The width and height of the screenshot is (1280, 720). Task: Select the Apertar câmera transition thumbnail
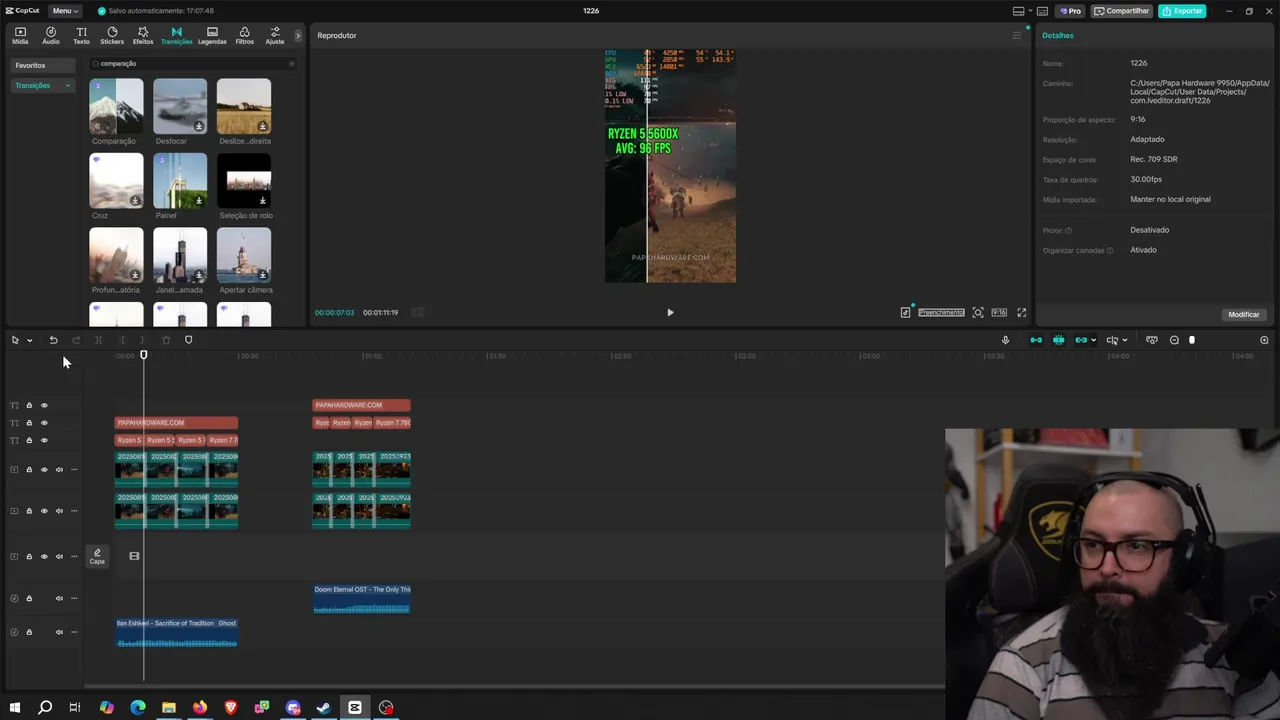coord(244,255)
